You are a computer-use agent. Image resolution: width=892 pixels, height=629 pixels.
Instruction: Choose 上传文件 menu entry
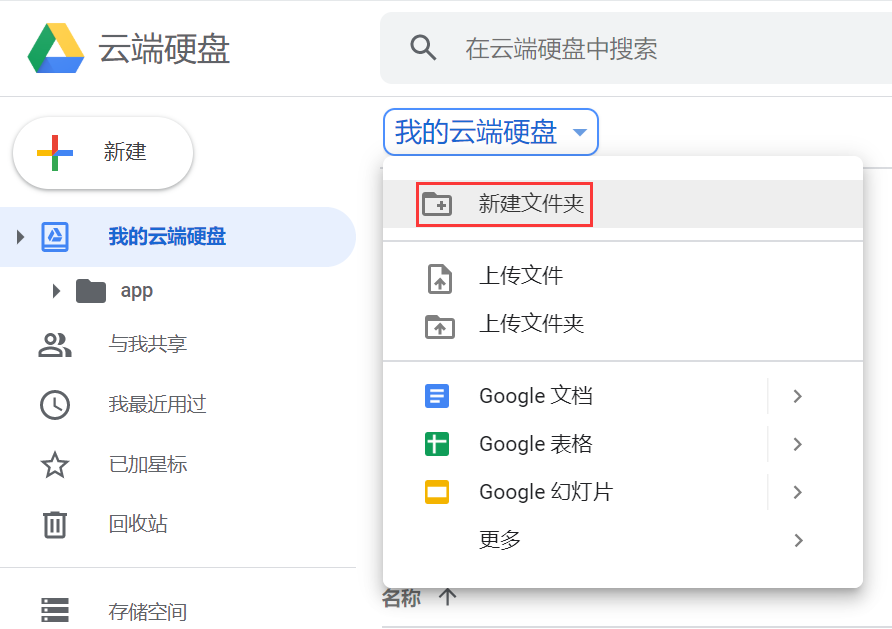(x=623, y=276)
